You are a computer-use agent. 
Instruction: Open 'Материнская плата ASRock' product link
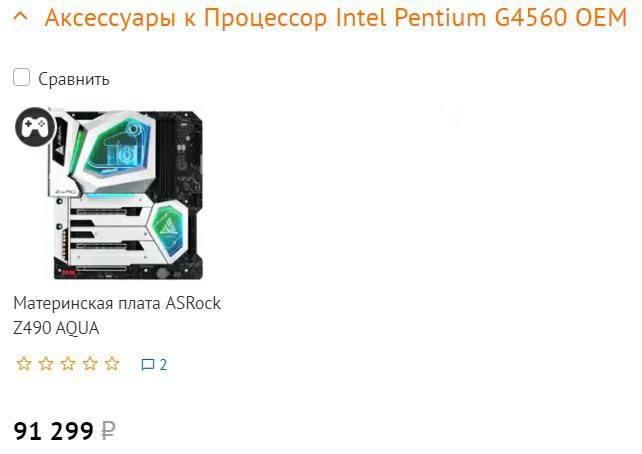click(117, 303)
